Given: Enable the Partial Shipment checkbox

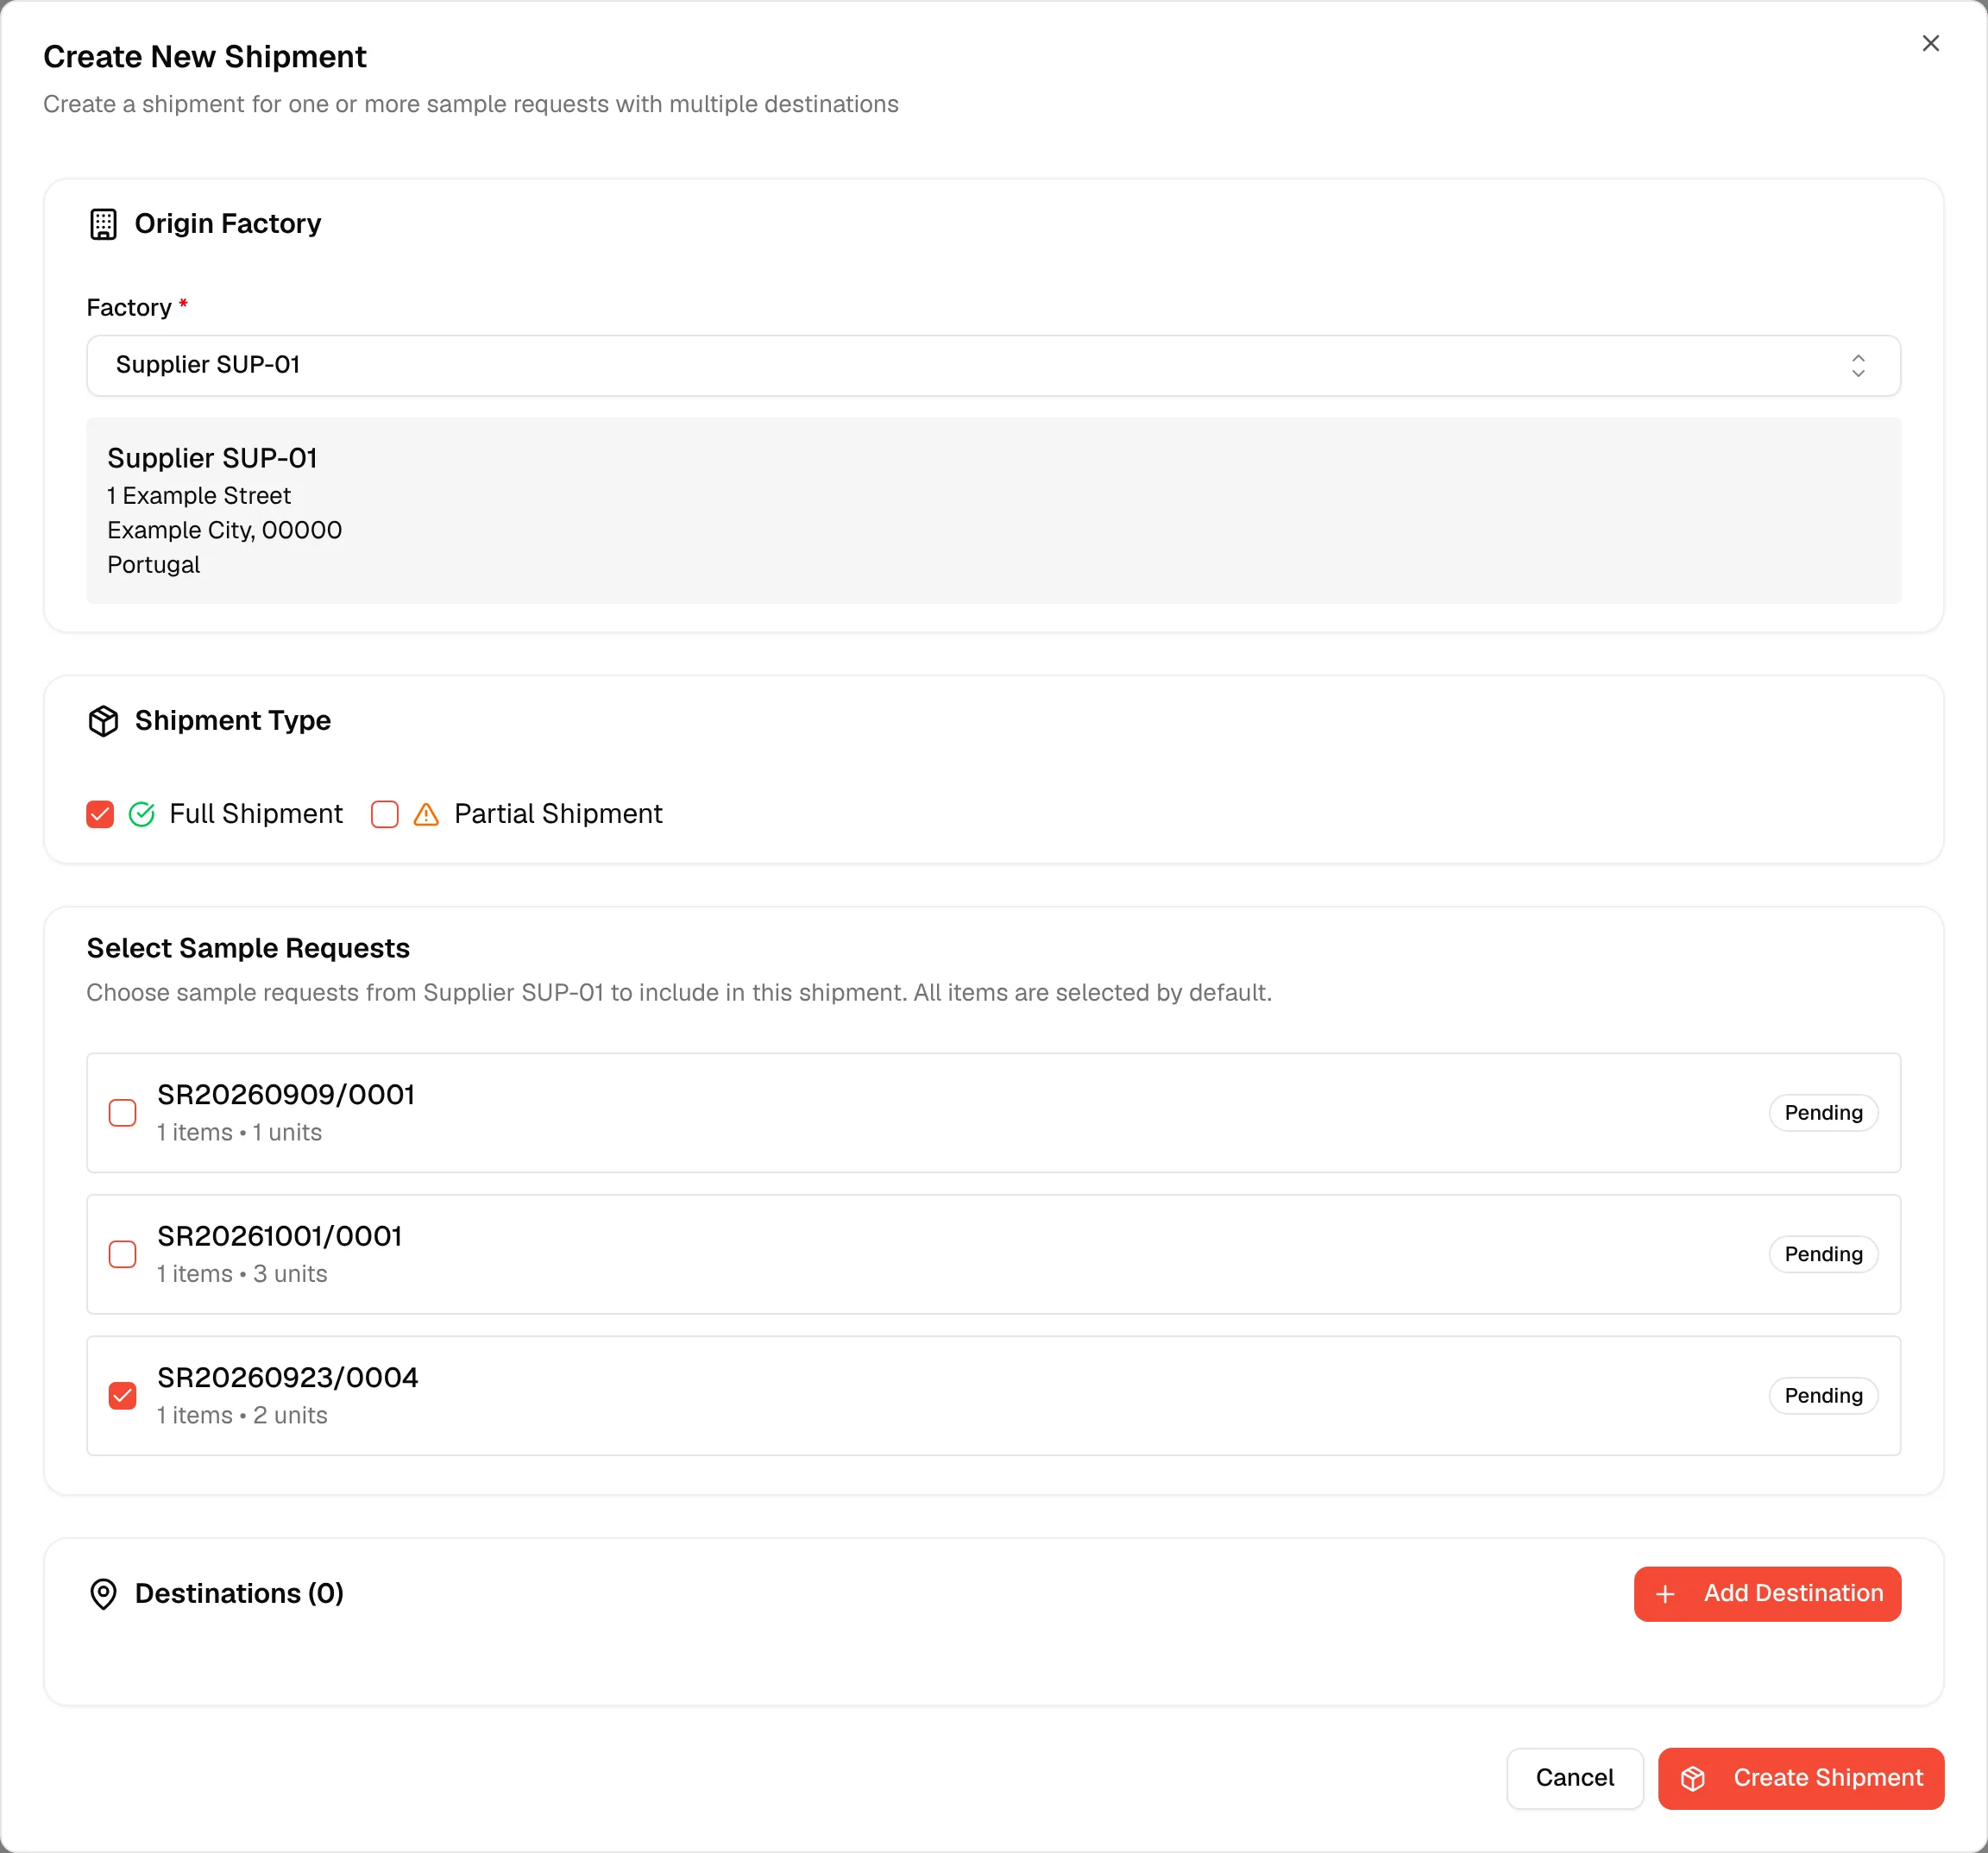Looking at the screenshot, I should pyautogui.click(x=385, y=814).
